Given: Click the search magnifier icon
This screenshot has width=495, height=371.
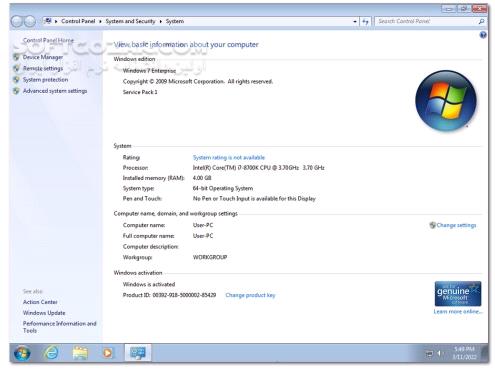Looking at the screenshot, I should coord(481,21).
